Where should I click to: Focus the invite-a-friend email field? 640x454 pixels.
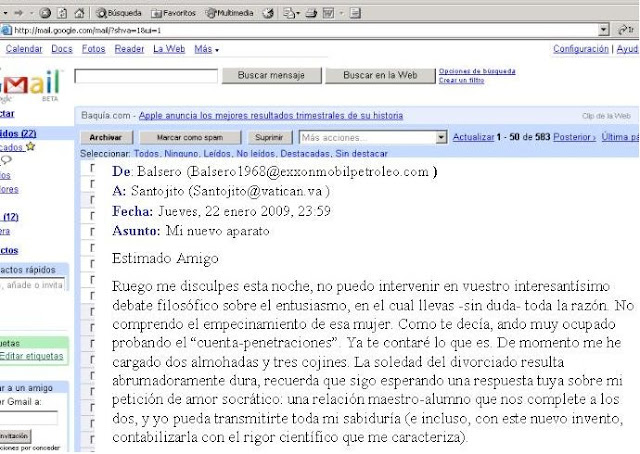tap(29, 418)
